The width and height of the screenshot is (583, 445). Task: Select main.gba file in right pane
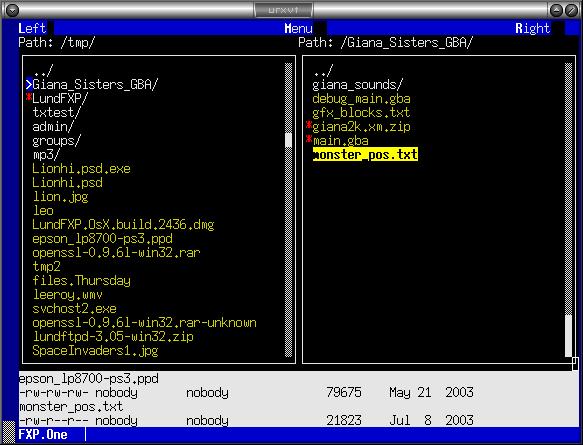(340, 141)
